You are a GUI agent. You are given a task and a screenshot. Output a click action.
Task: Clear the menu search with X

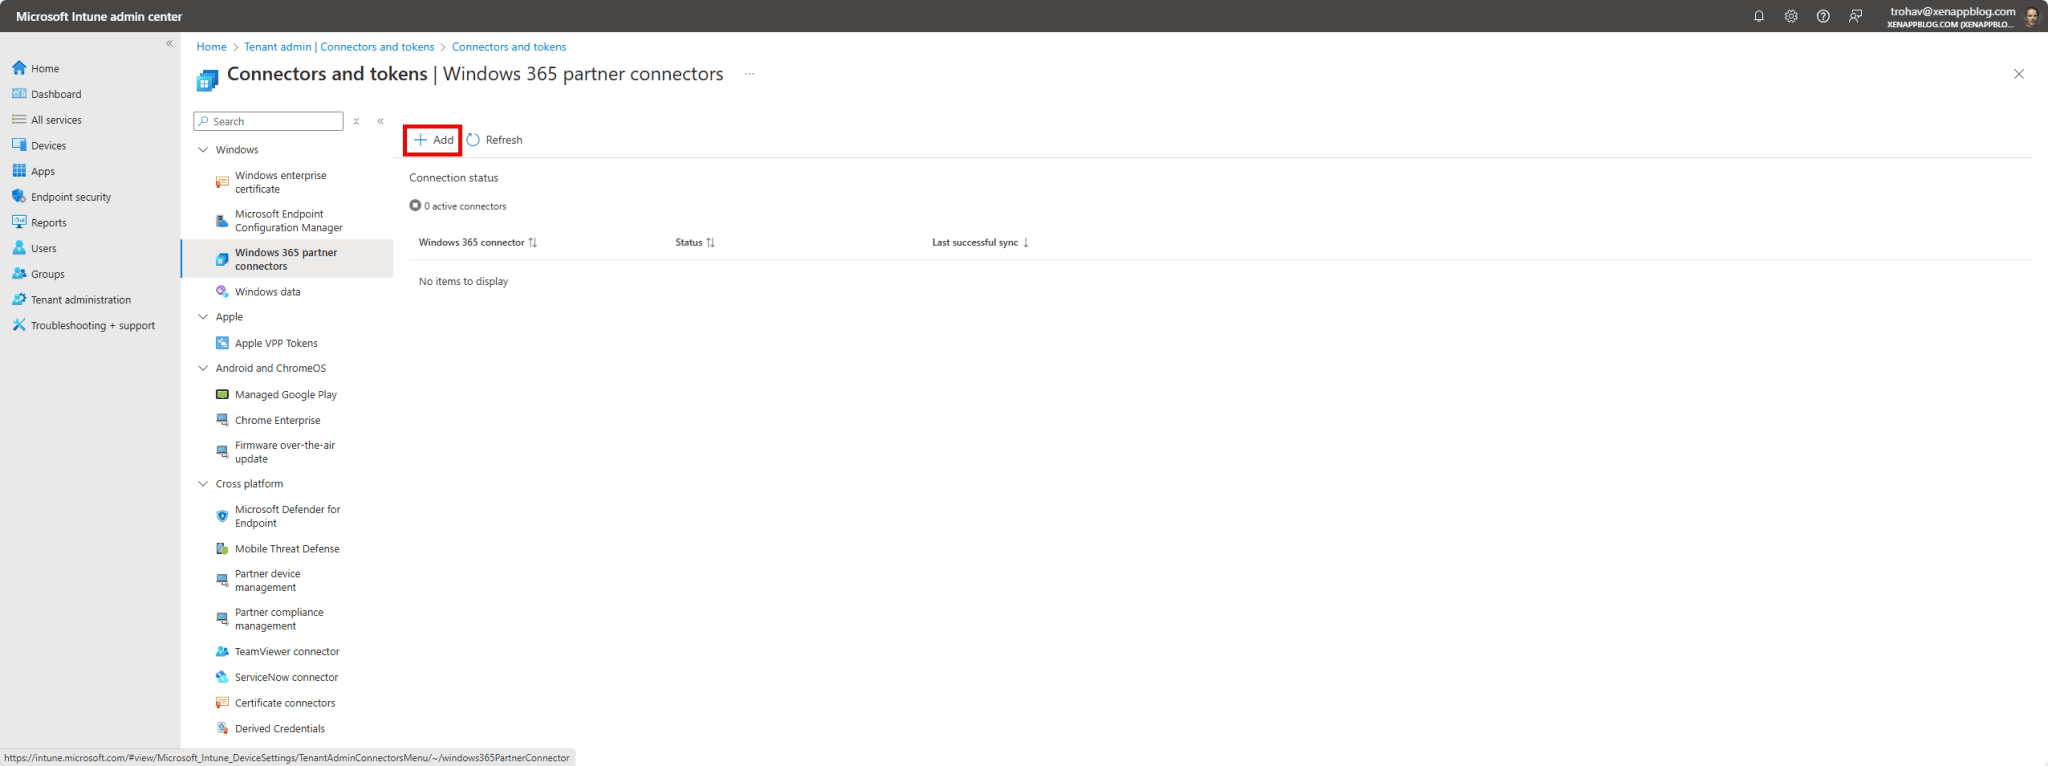point(356,121)
